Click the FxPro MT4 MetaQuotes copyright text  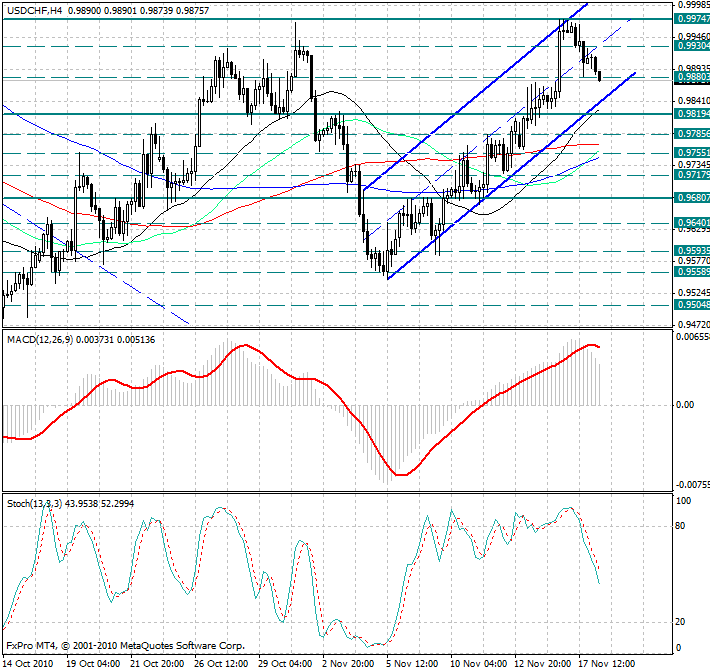(125, 646)
